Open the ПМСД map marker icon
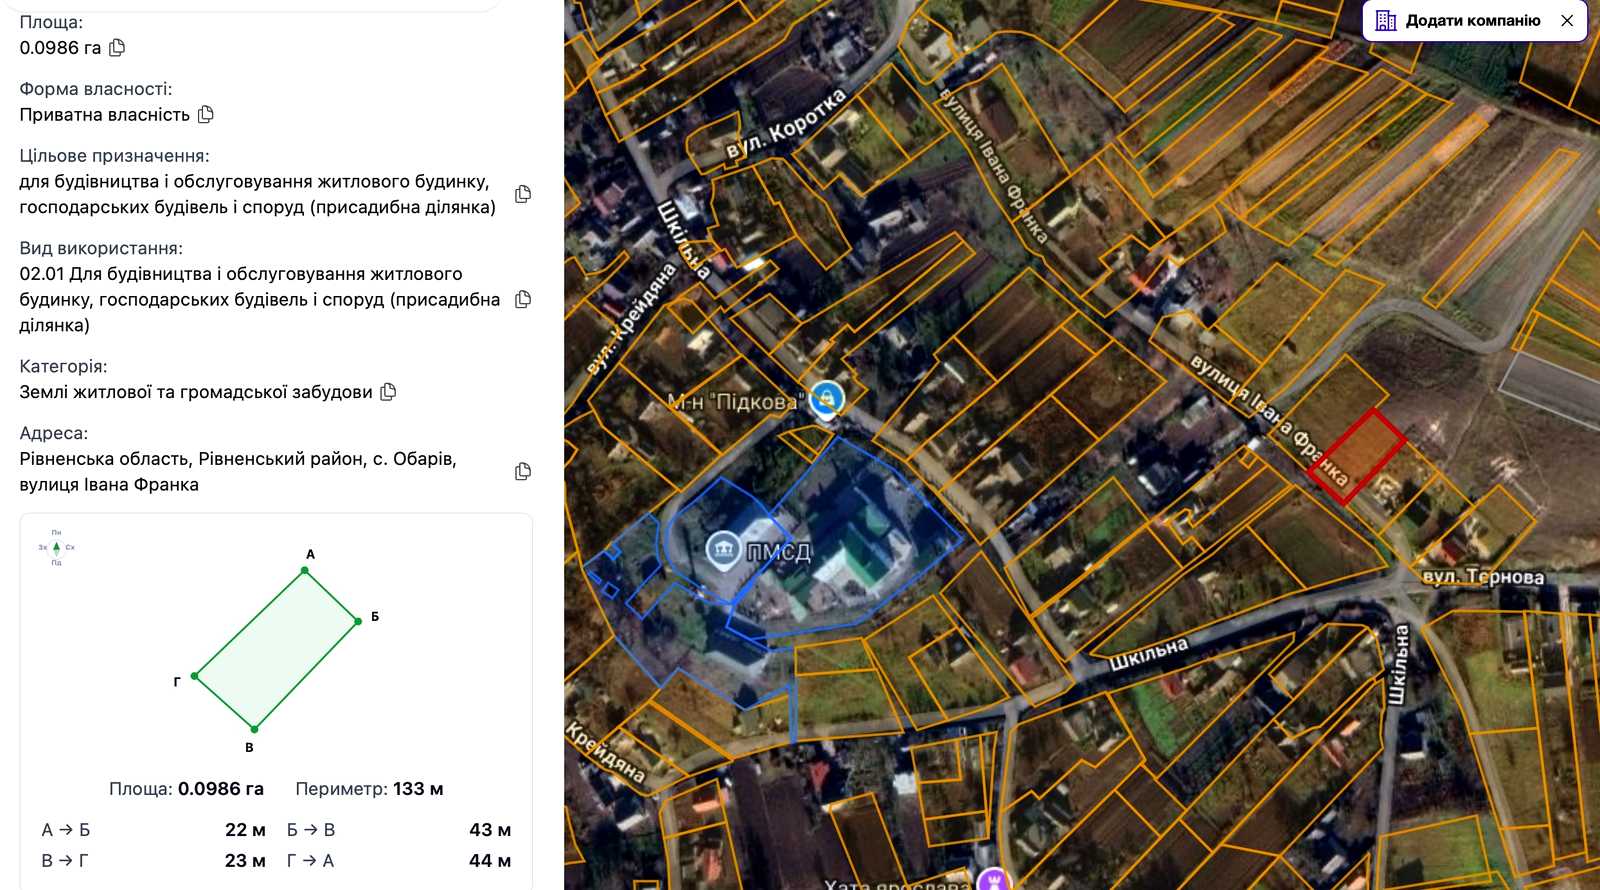This screenshot has height=890, width=1600. 723,549
